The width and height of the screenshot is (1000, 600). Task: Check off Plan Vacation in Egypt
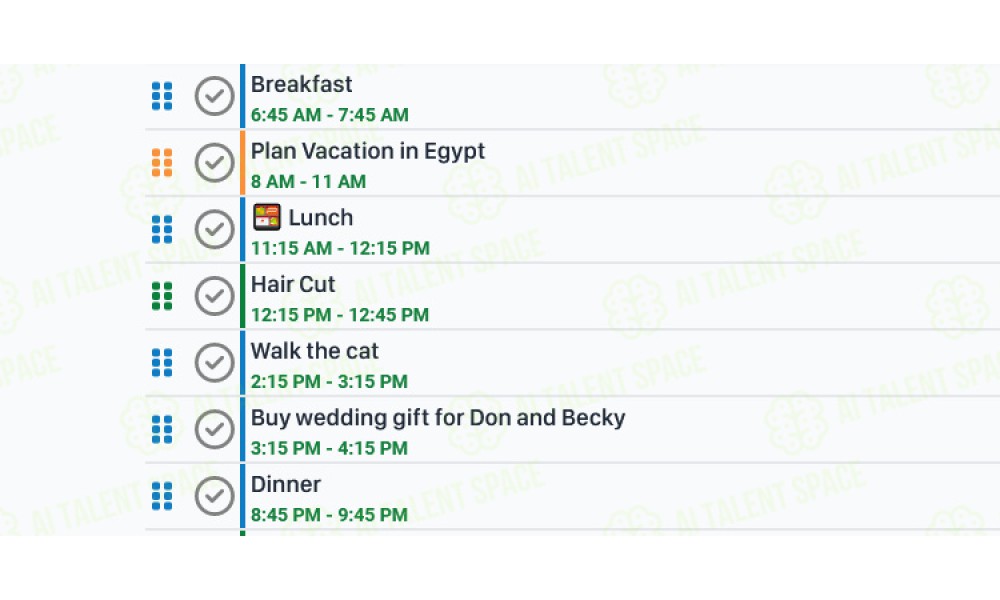pos(214,163)
